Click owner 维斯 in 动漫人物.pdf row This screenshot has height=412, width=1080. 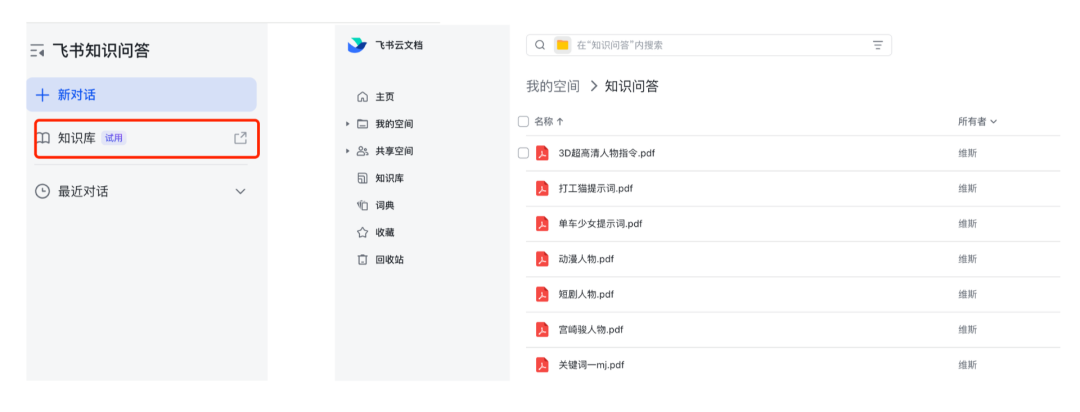pos(967,259)
